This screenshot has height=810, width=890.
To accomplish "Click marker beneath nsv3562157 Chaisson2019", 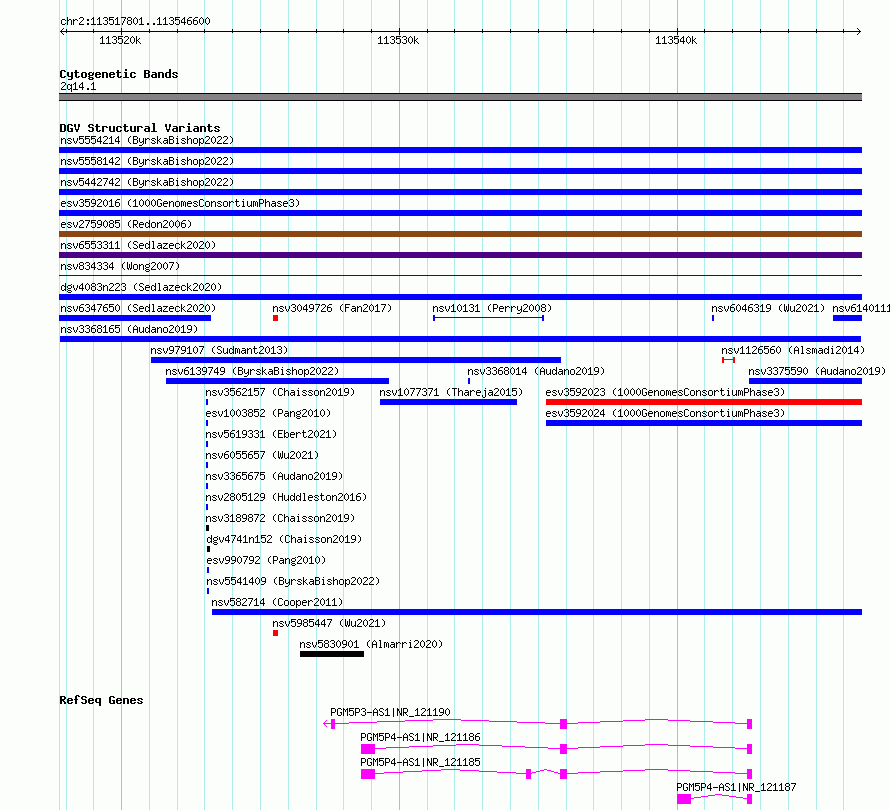I will click(x=207, y=402).
